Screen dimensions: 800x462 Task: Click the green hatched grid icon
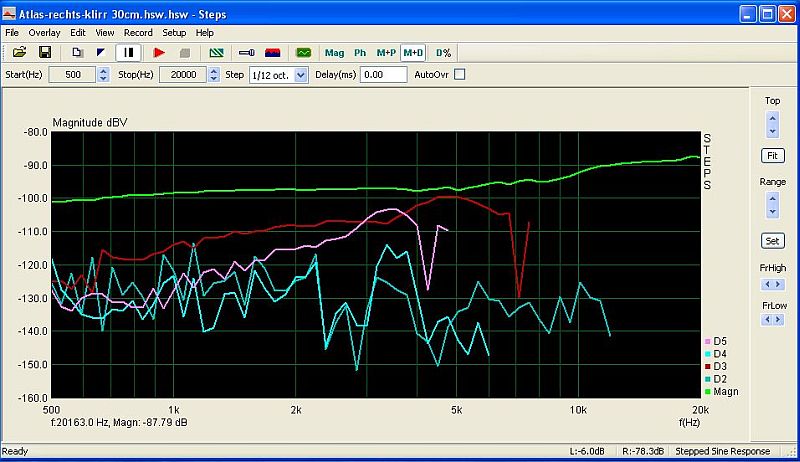click(216, 52)
